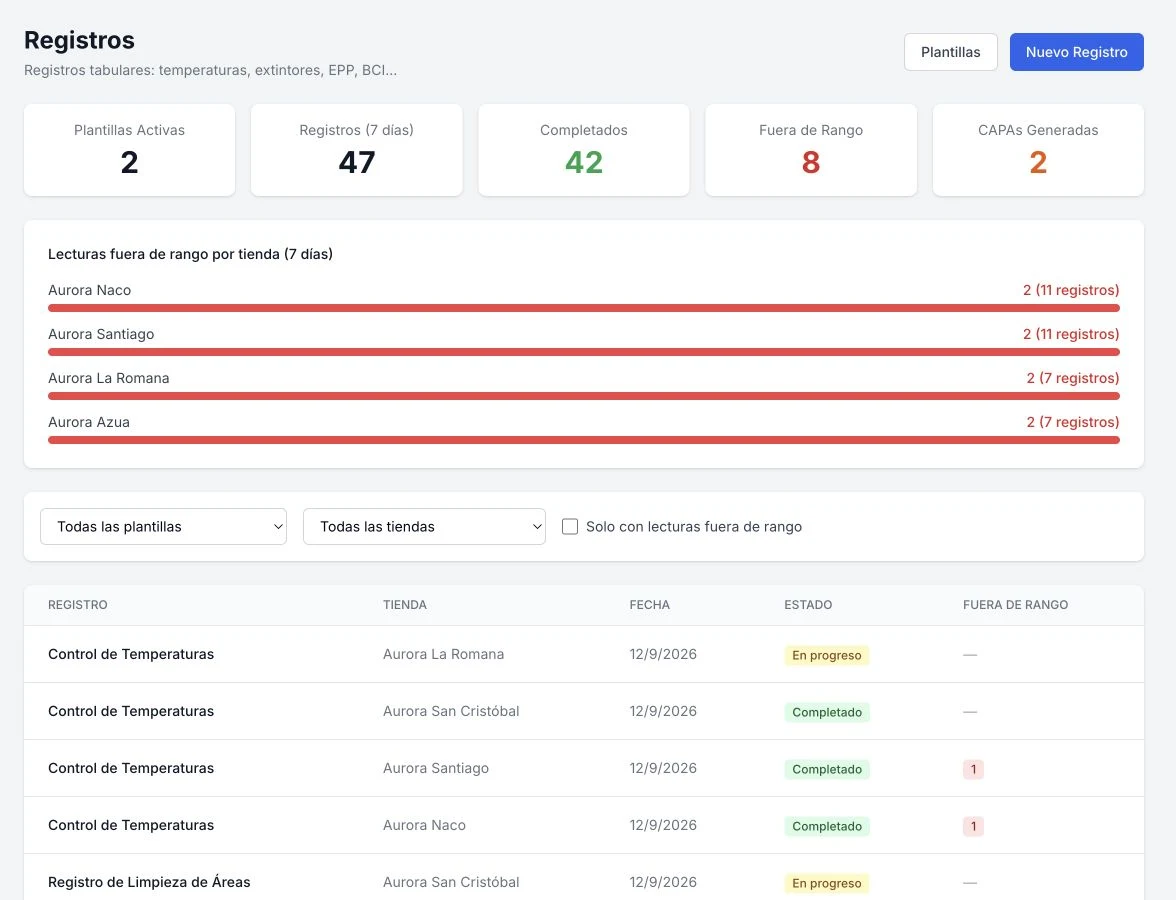Screen dimensions: 1176x900
Task: Click the En progreso badge for Aurora La Romana
Action: [826, 656]
